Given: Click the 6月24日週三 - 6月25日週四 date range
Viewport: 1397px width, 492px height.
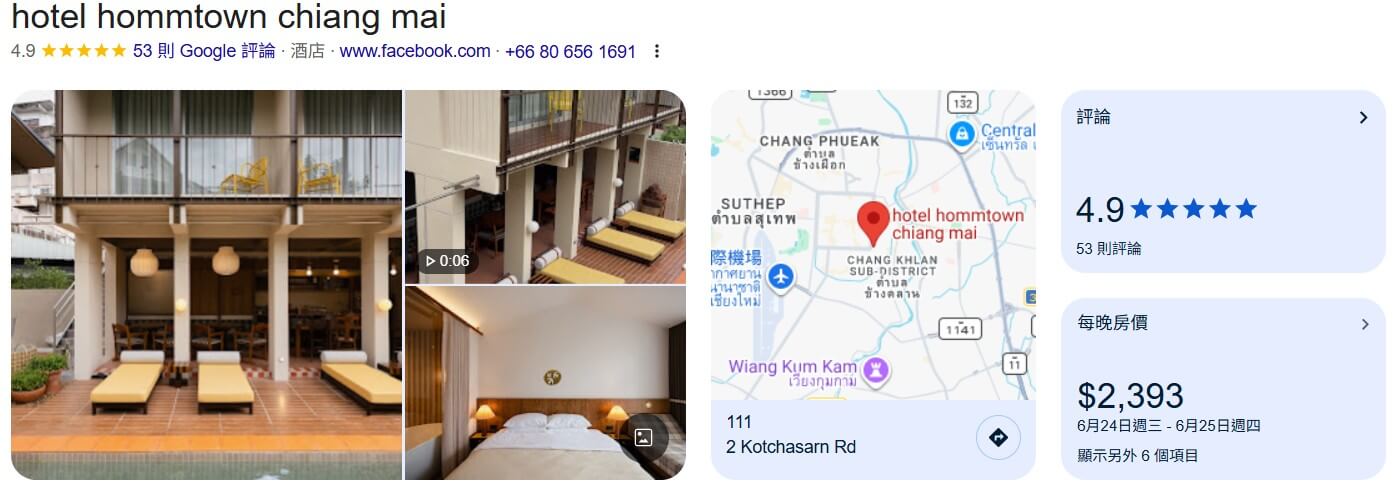Looking at the screenshot, I should click(1169, 426).
